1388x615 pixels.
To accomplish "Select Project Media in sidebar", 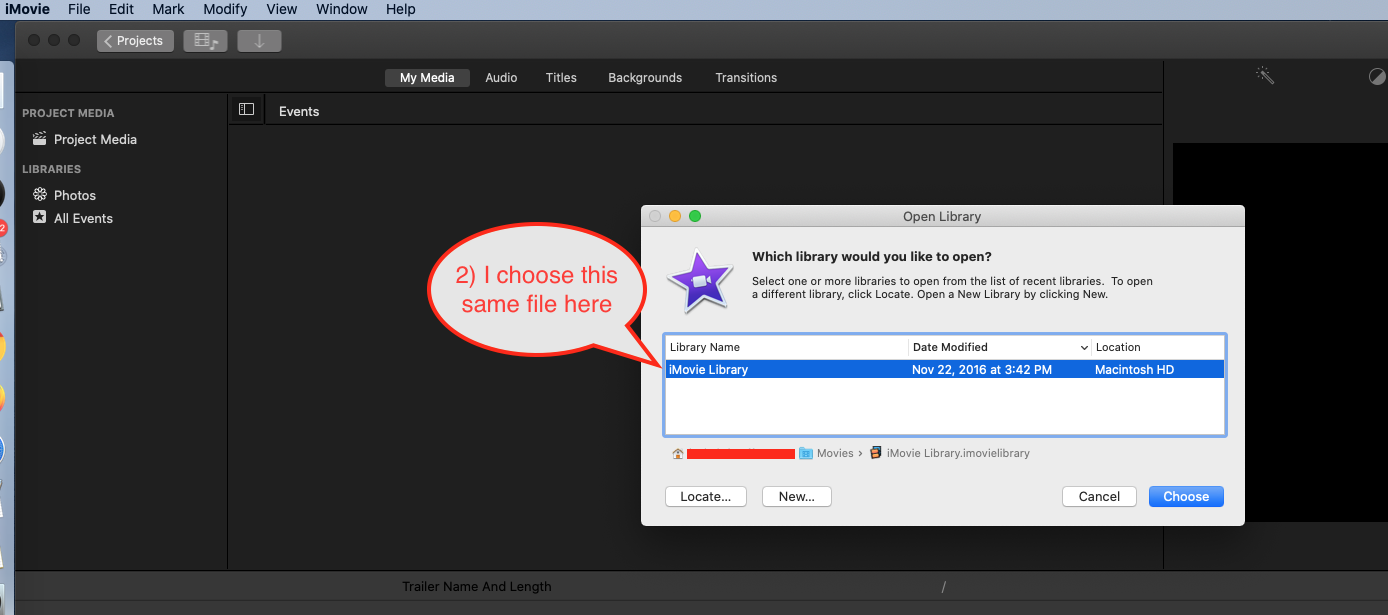I will [95, 140].
